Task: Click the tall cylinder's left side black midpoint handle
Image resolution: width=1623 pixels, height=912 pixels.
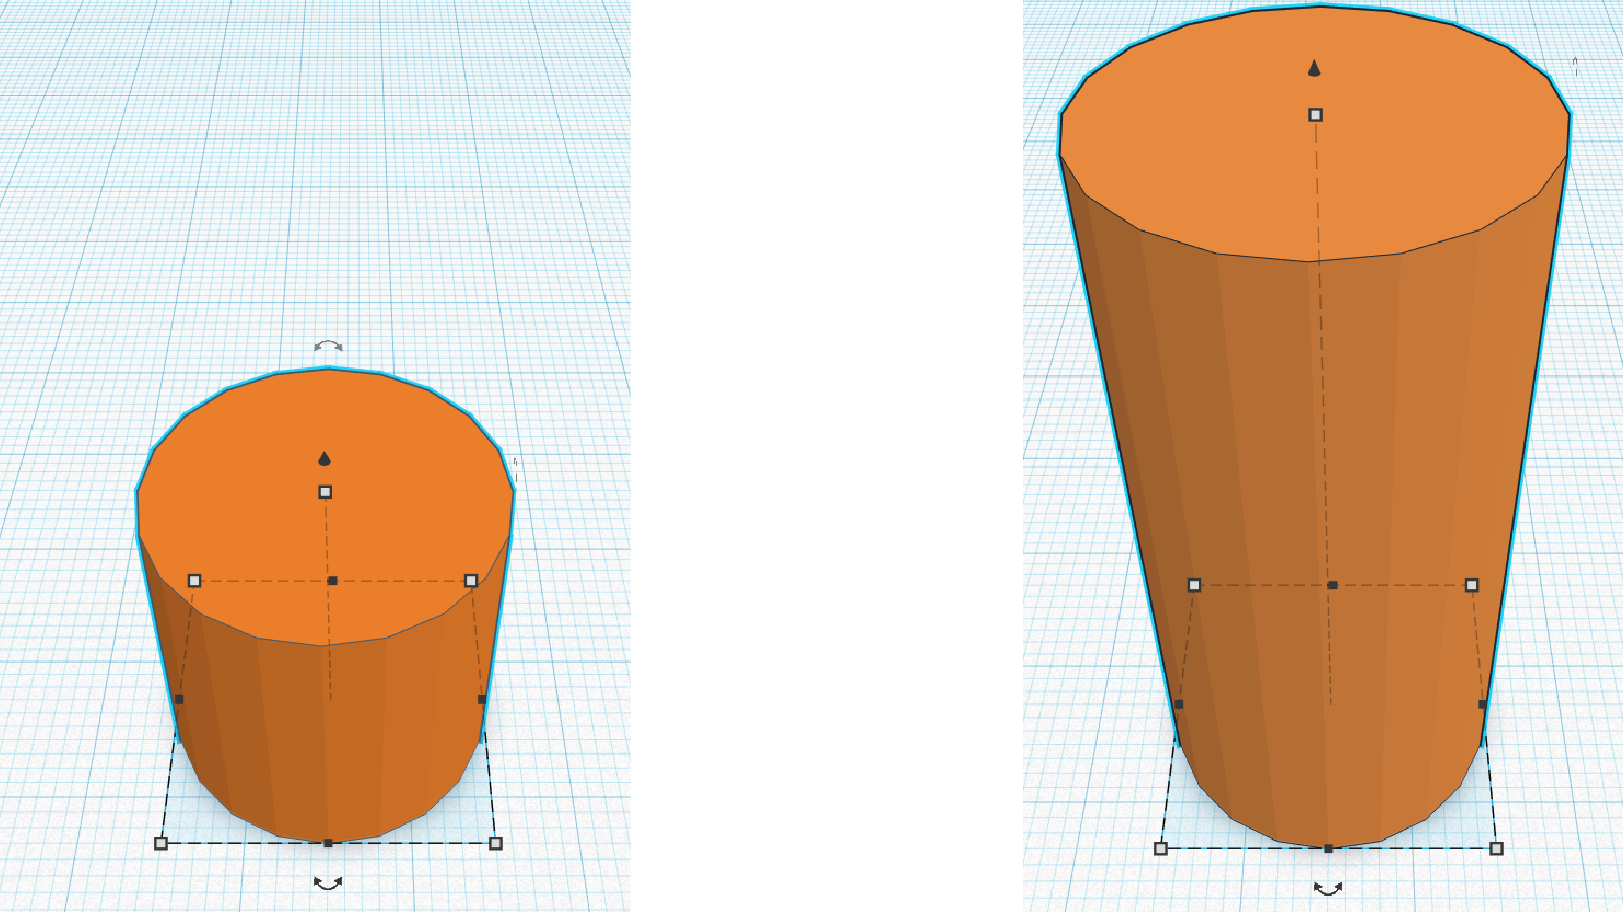Action: [x=1178, y=704]
